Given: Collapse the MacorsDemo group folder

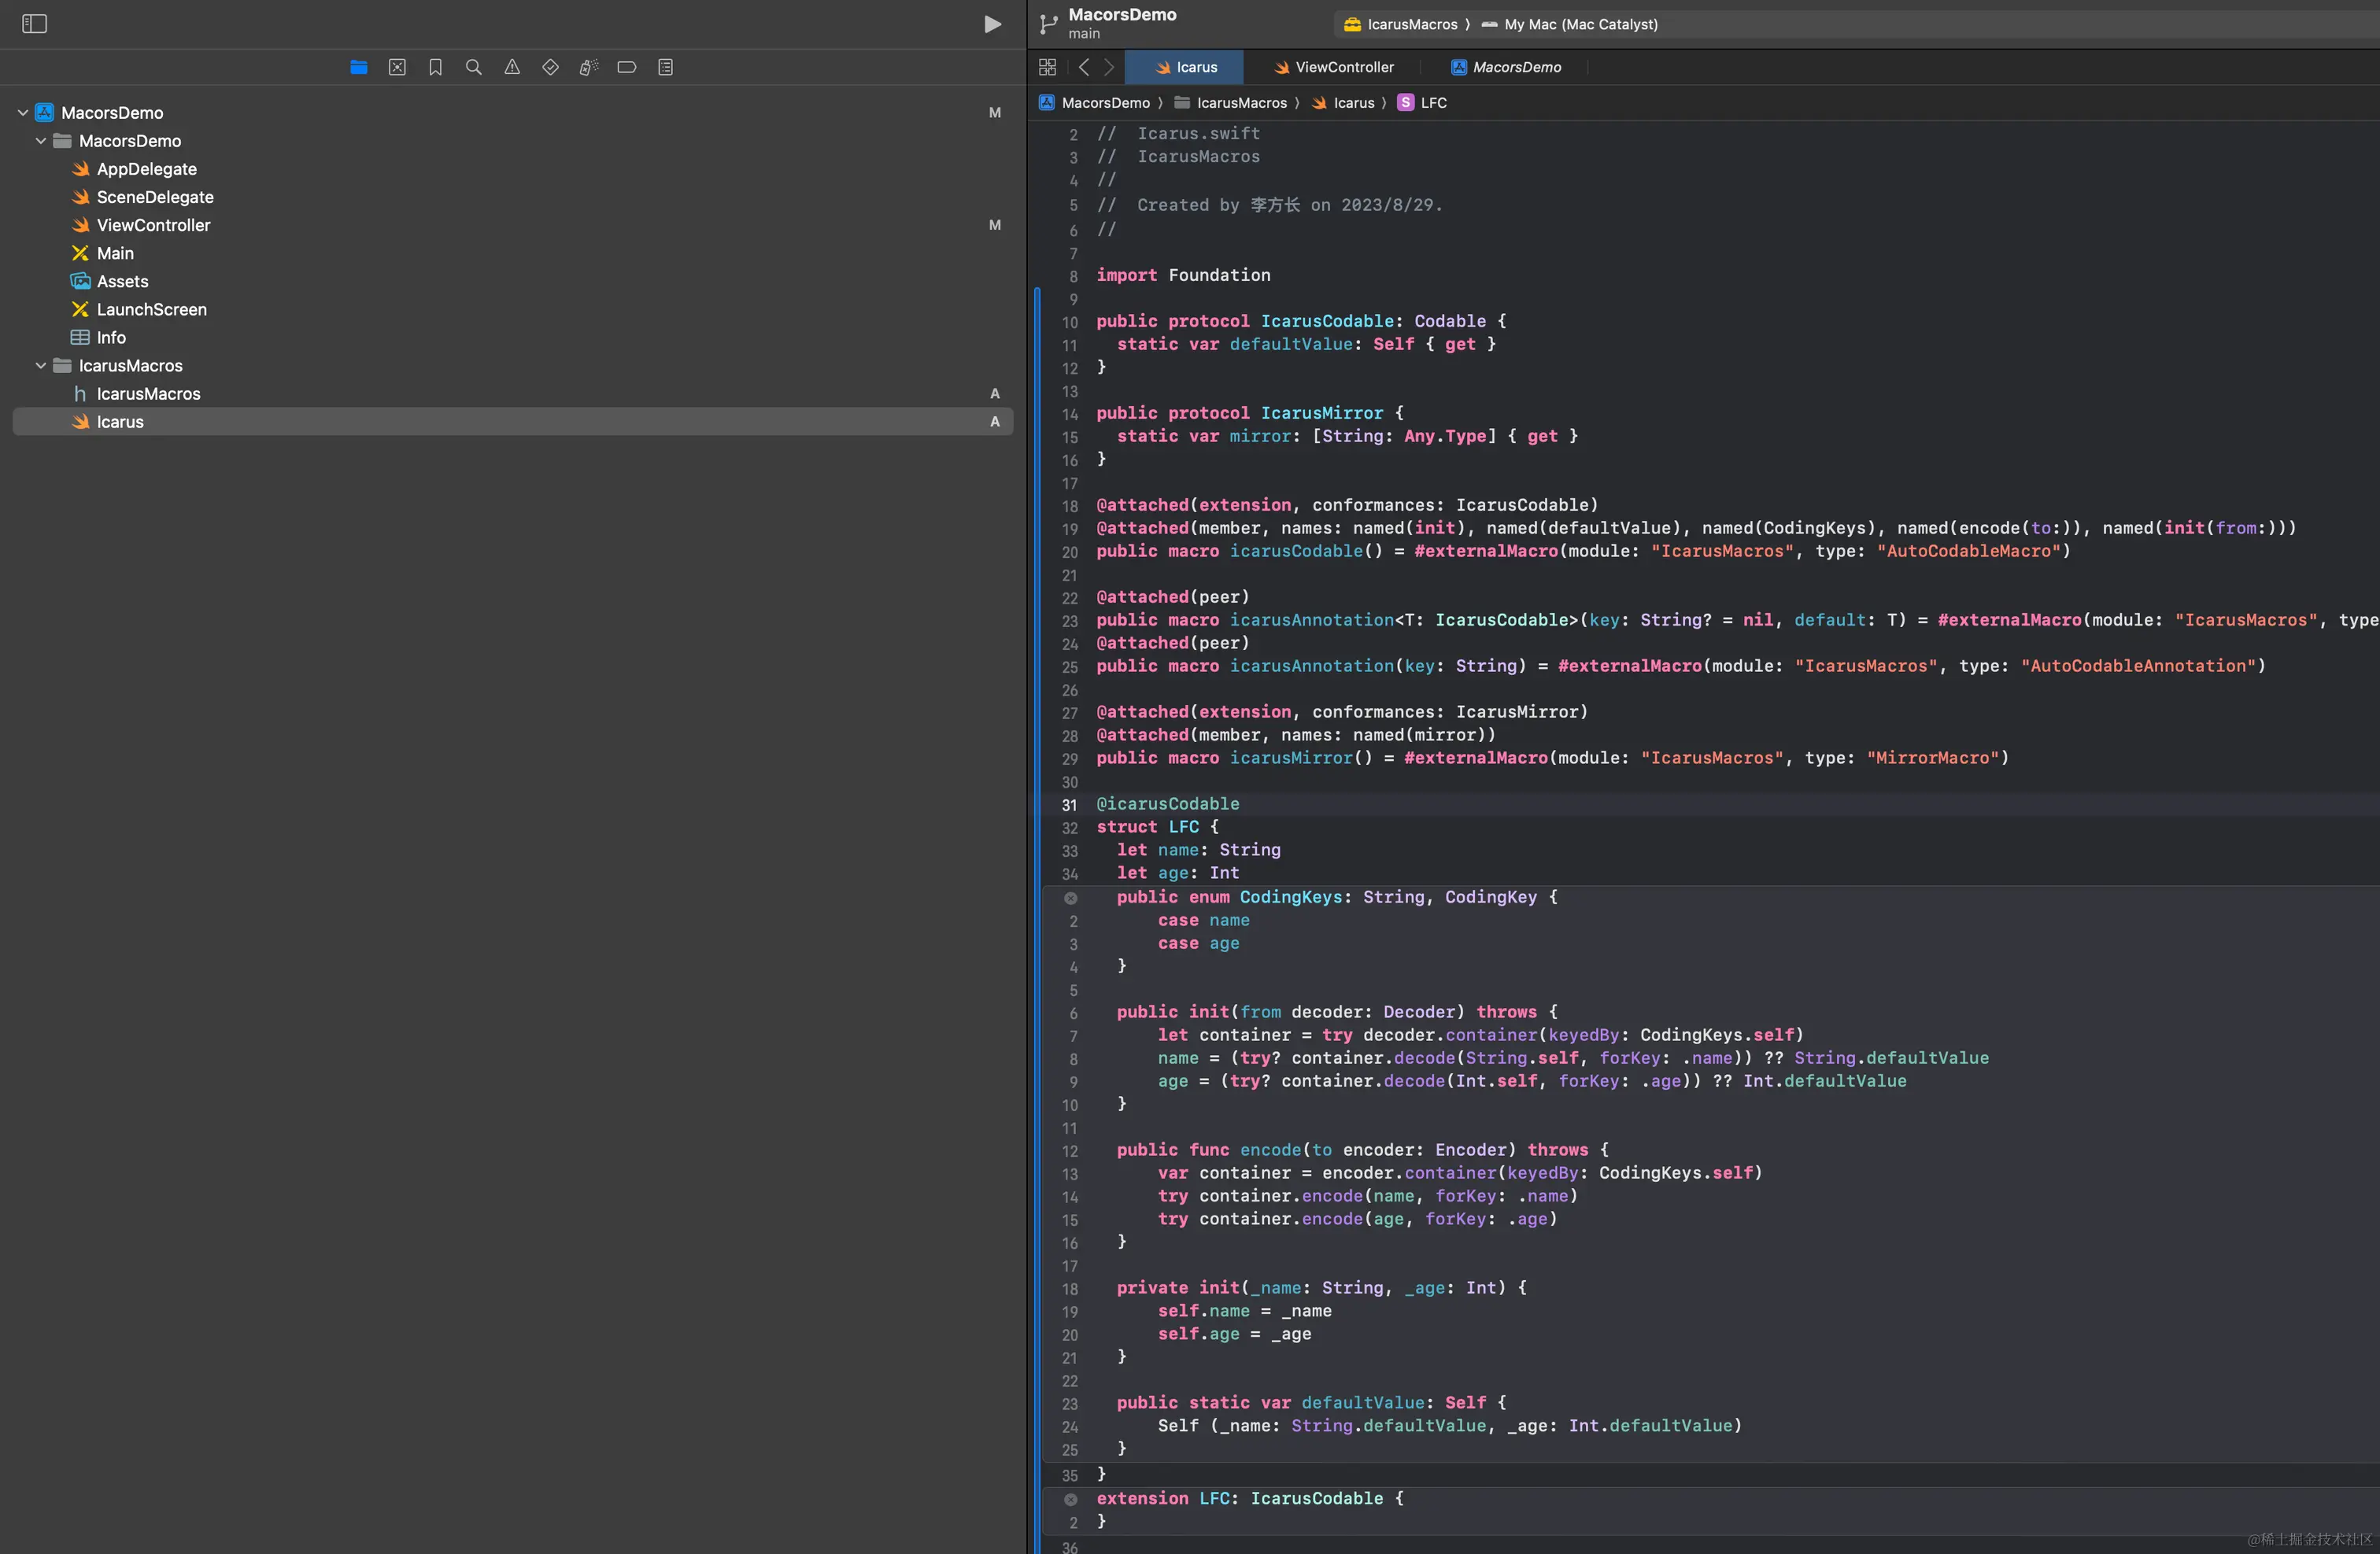Looking at the screenshot, I should tap(41, 141).
